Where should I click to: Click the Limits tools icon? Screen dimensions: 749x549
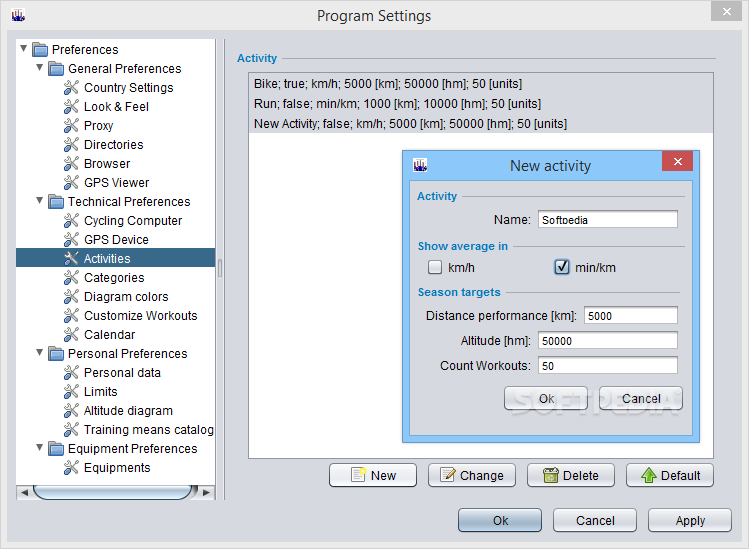[71, 392]
